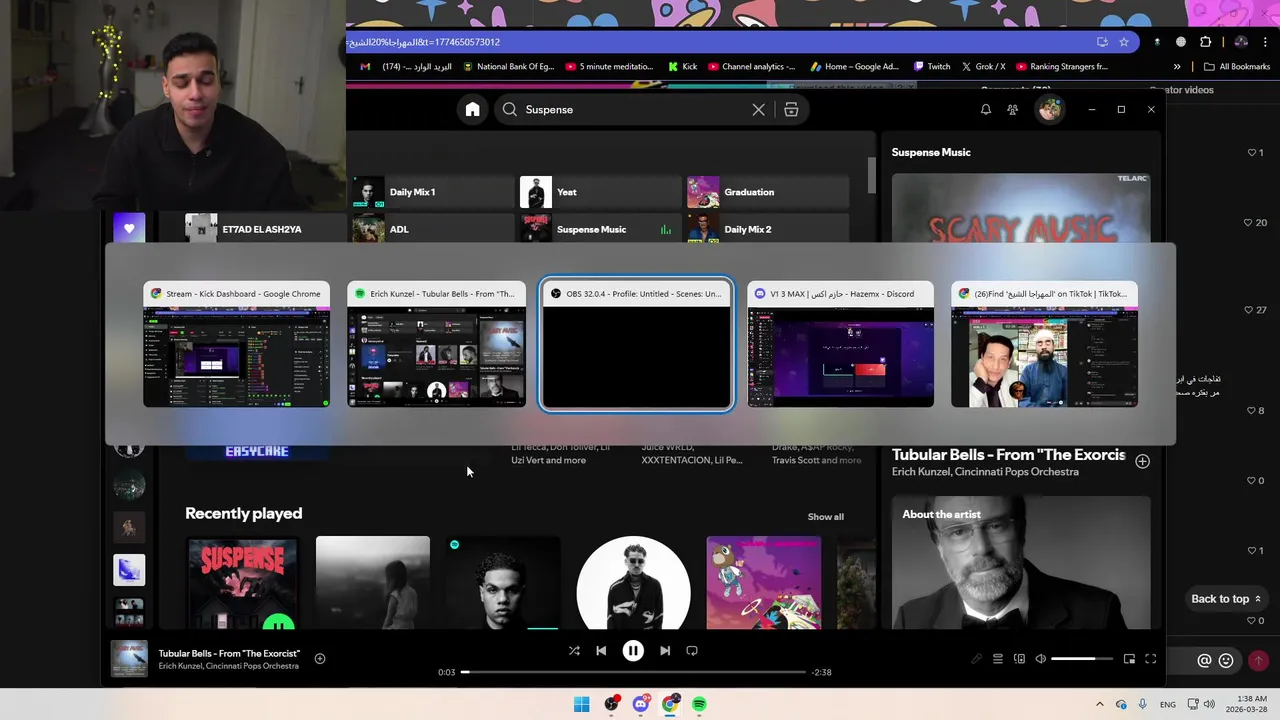
Task: Open Spotify What's New bell
Action: coord(986,110)
